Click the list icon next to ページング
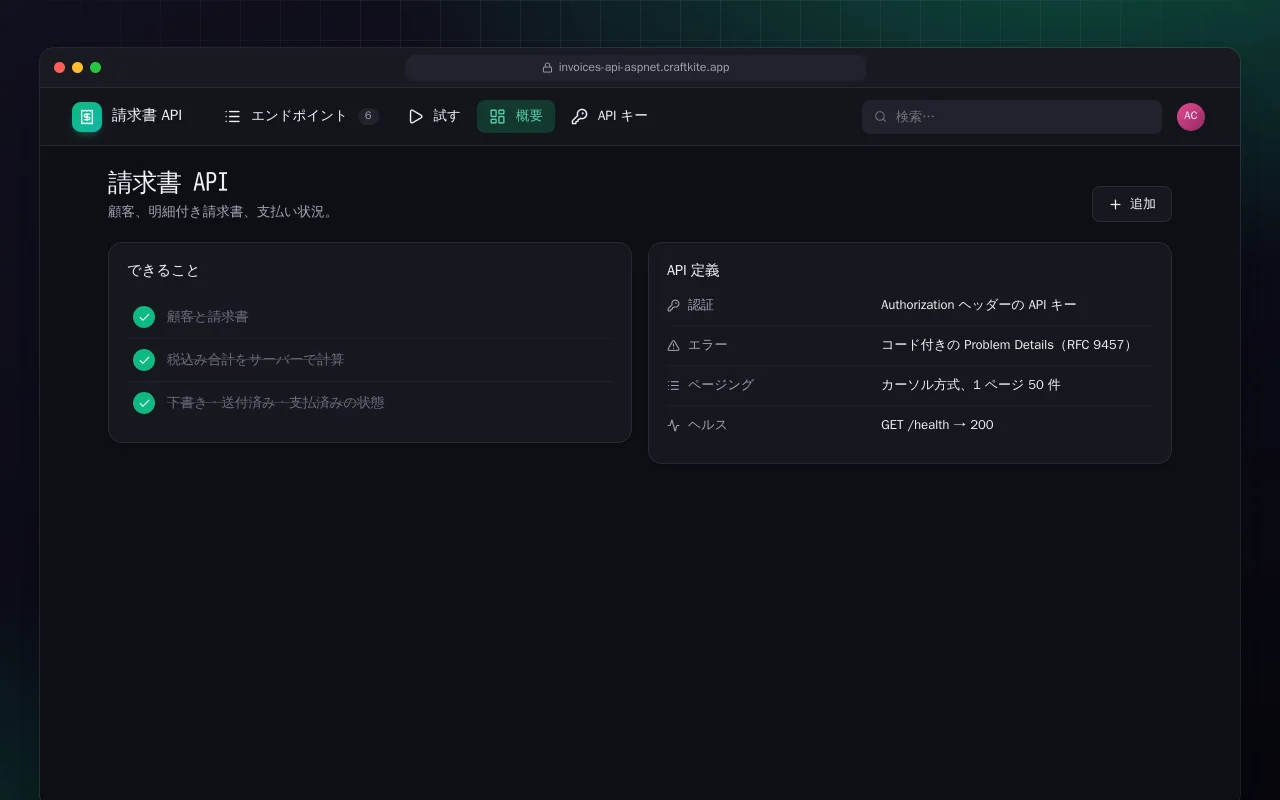Image resolution: width=1280 pixels, height=800 pixels. (673, 385)
